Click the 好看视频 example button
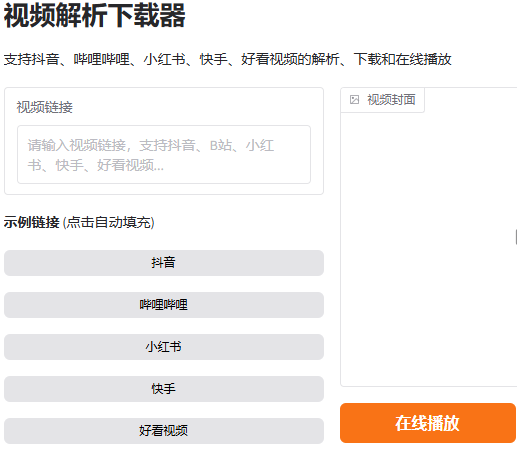Viewport: 517px width, 455px height. (x=164, y=431)
